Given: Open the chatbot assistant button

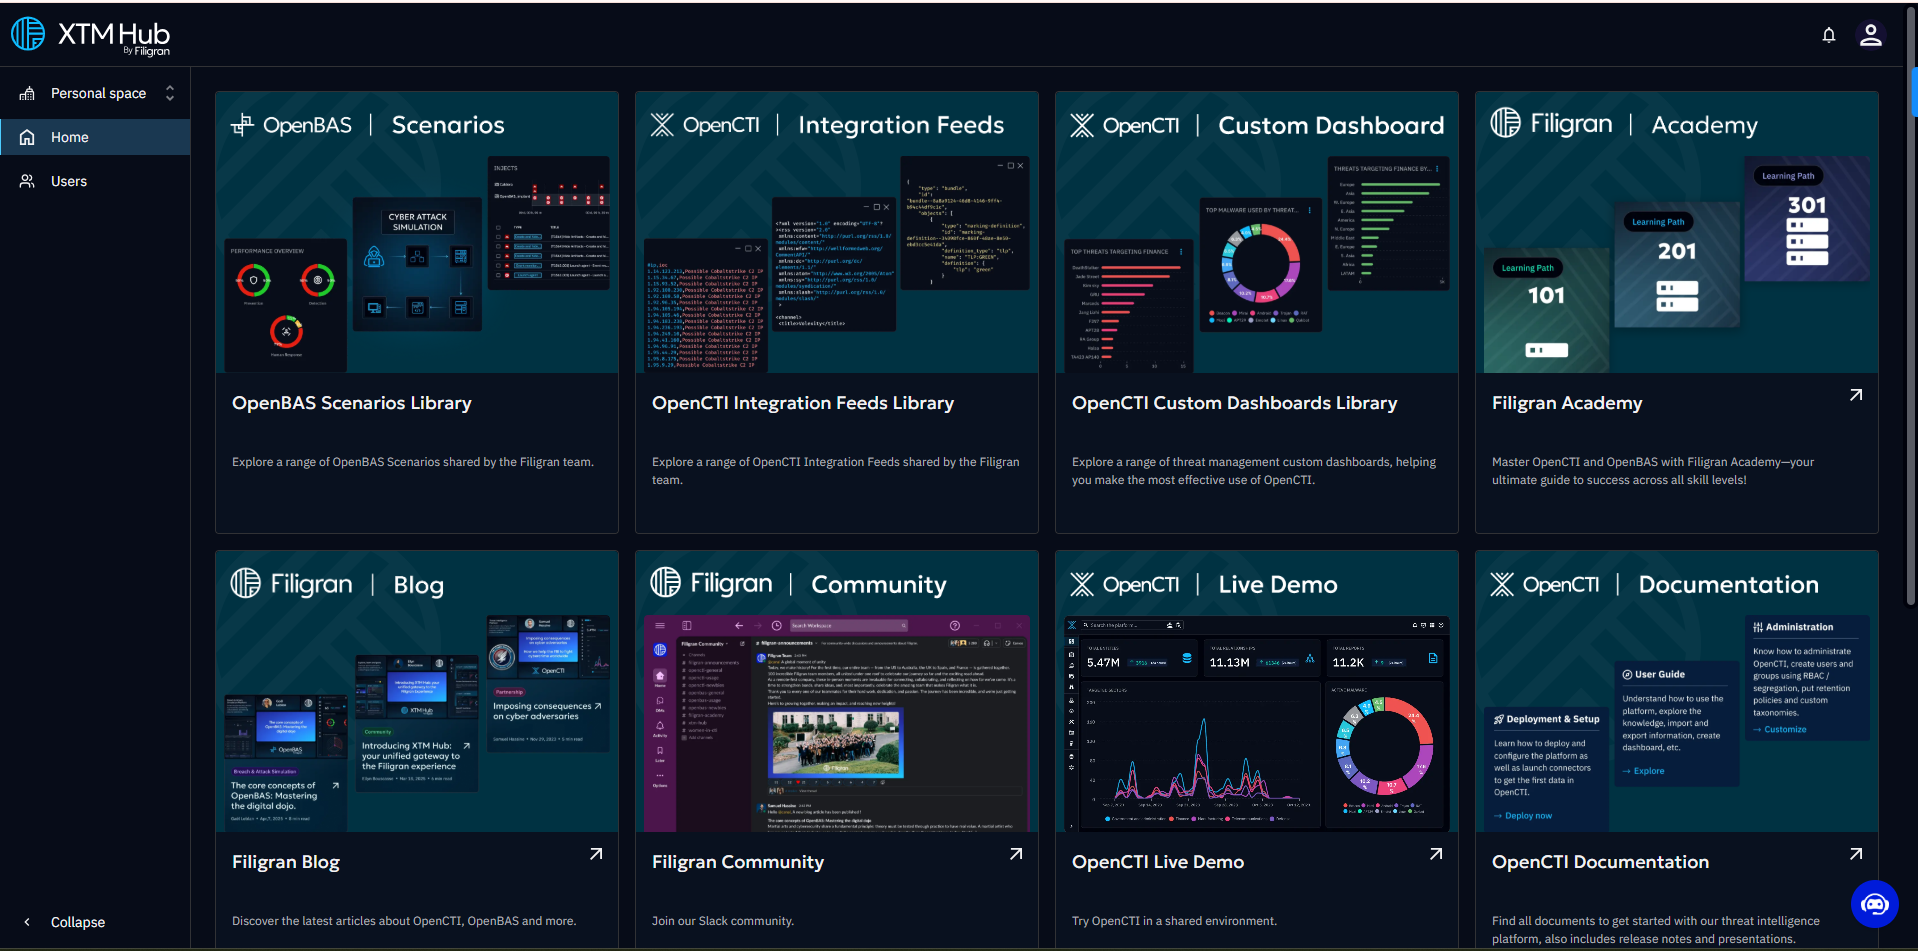Looking at the screenshot, I should [1875, 904].
